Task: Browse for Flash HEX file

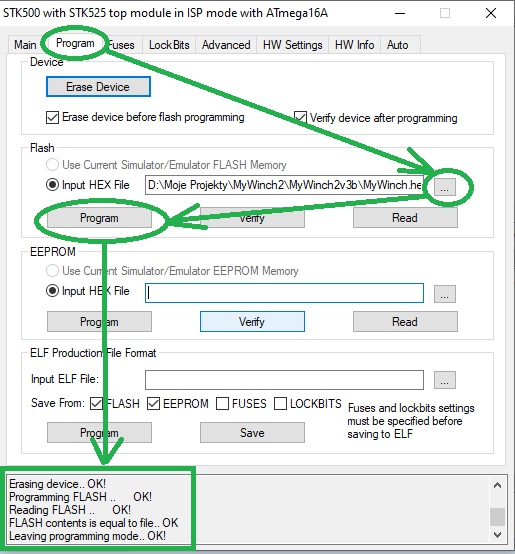Action: [x=445, y=186]
